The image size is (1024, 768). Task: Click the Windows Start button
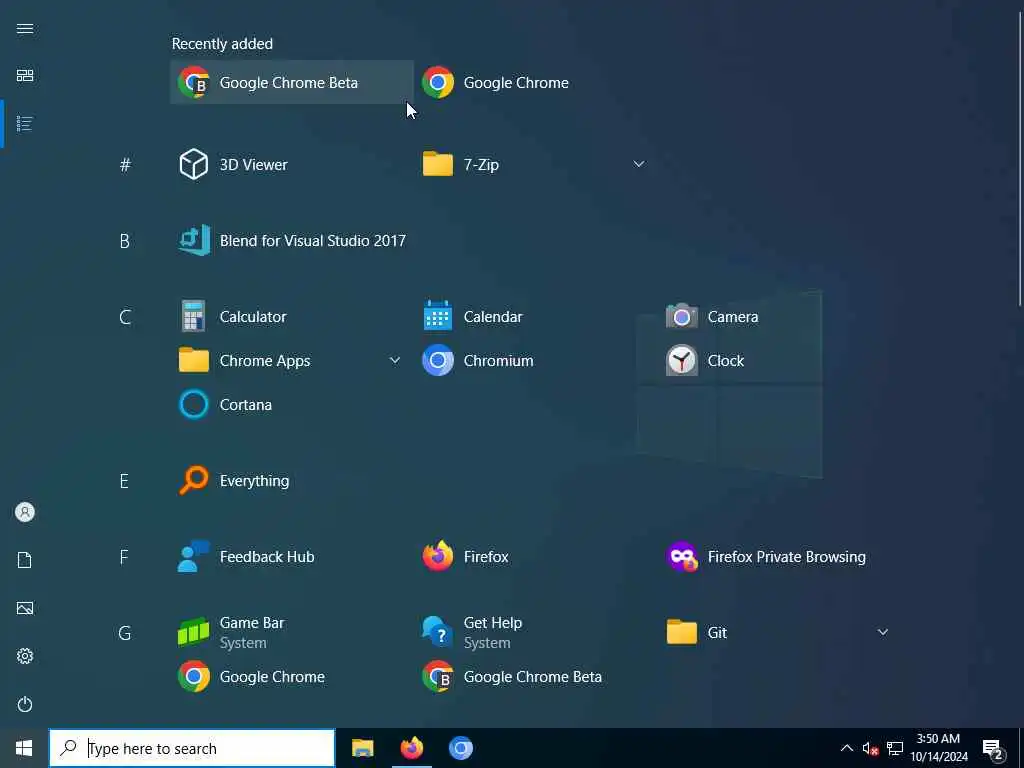click(24, 748)
